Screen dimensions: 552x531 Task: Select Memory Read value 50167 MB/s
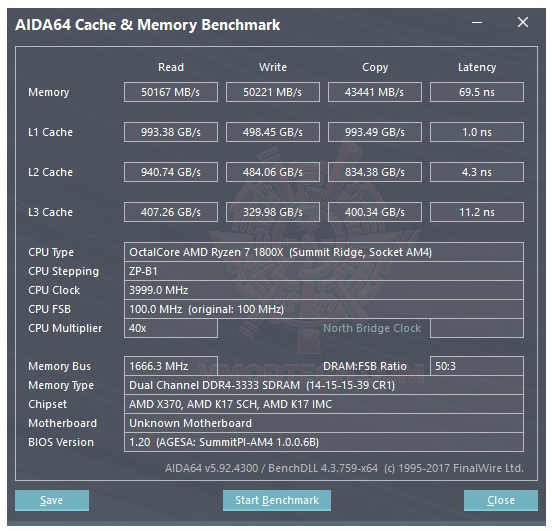(171, 92)
